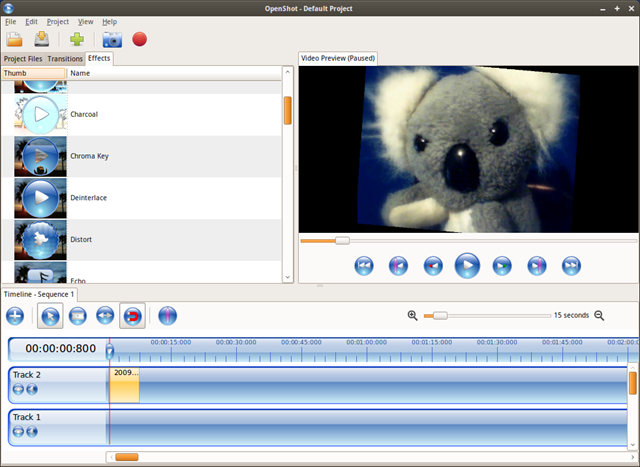The width and height of the screenshot is (640, 467).
Task: Take a snapshot with the camera icon
Action: (112, 40)
